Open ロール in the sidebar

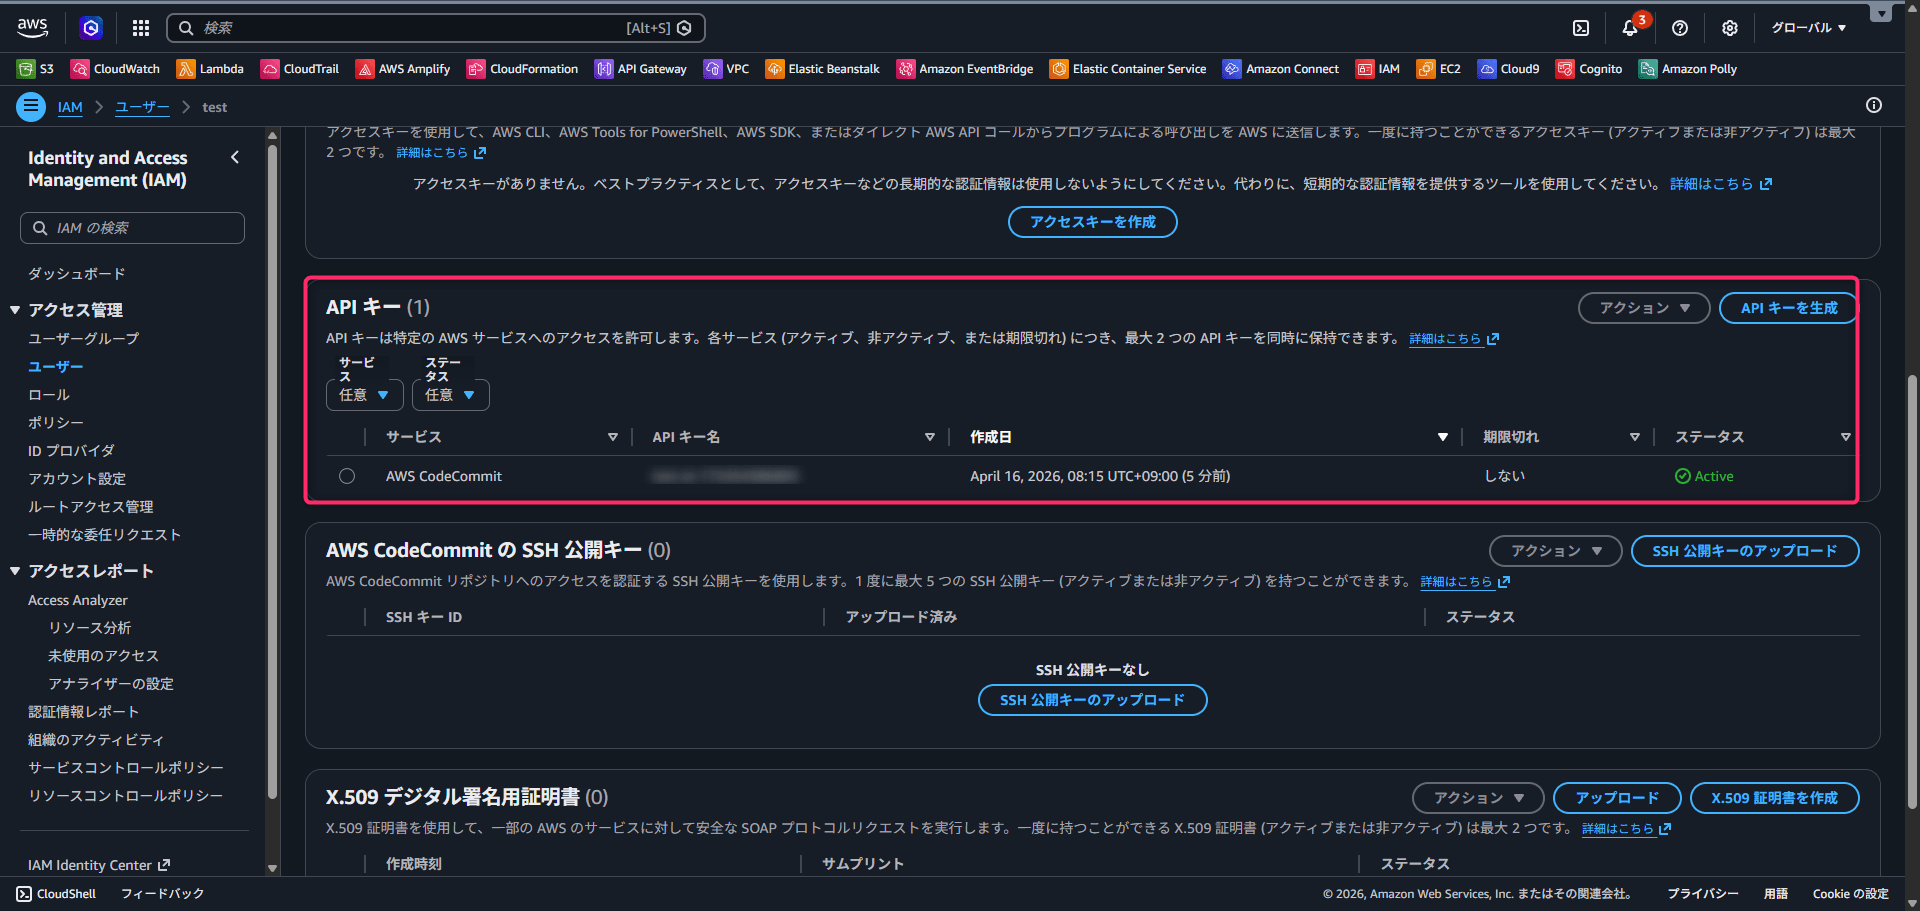pyautogui.click(x=49, y=394)
